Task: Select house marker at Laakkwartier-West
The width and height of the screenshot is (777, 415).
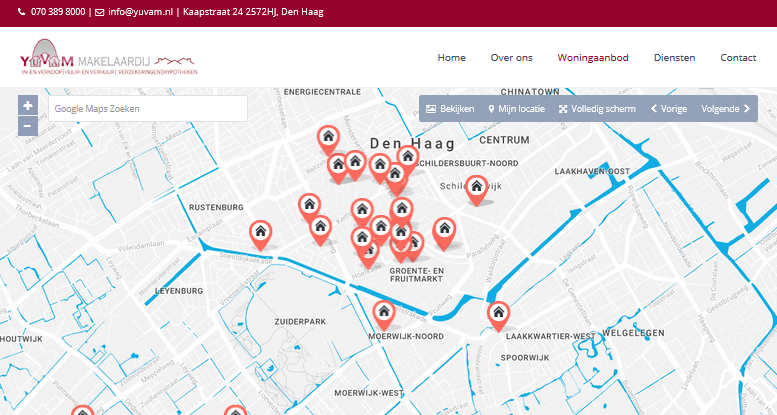Action: [x=498, y=314]
